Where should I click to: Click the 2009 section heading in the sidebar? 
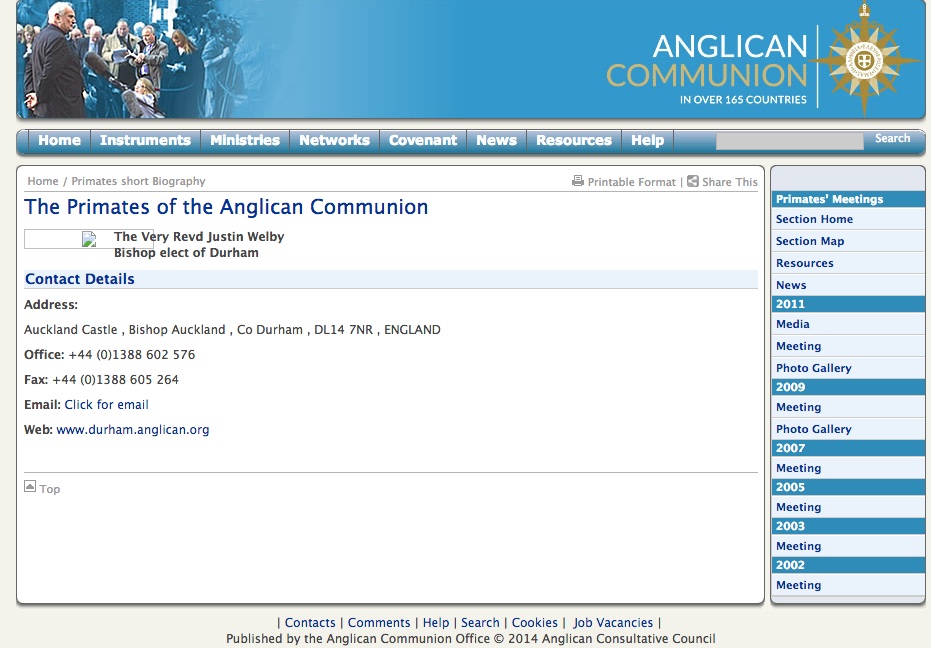tap(848, 387)
